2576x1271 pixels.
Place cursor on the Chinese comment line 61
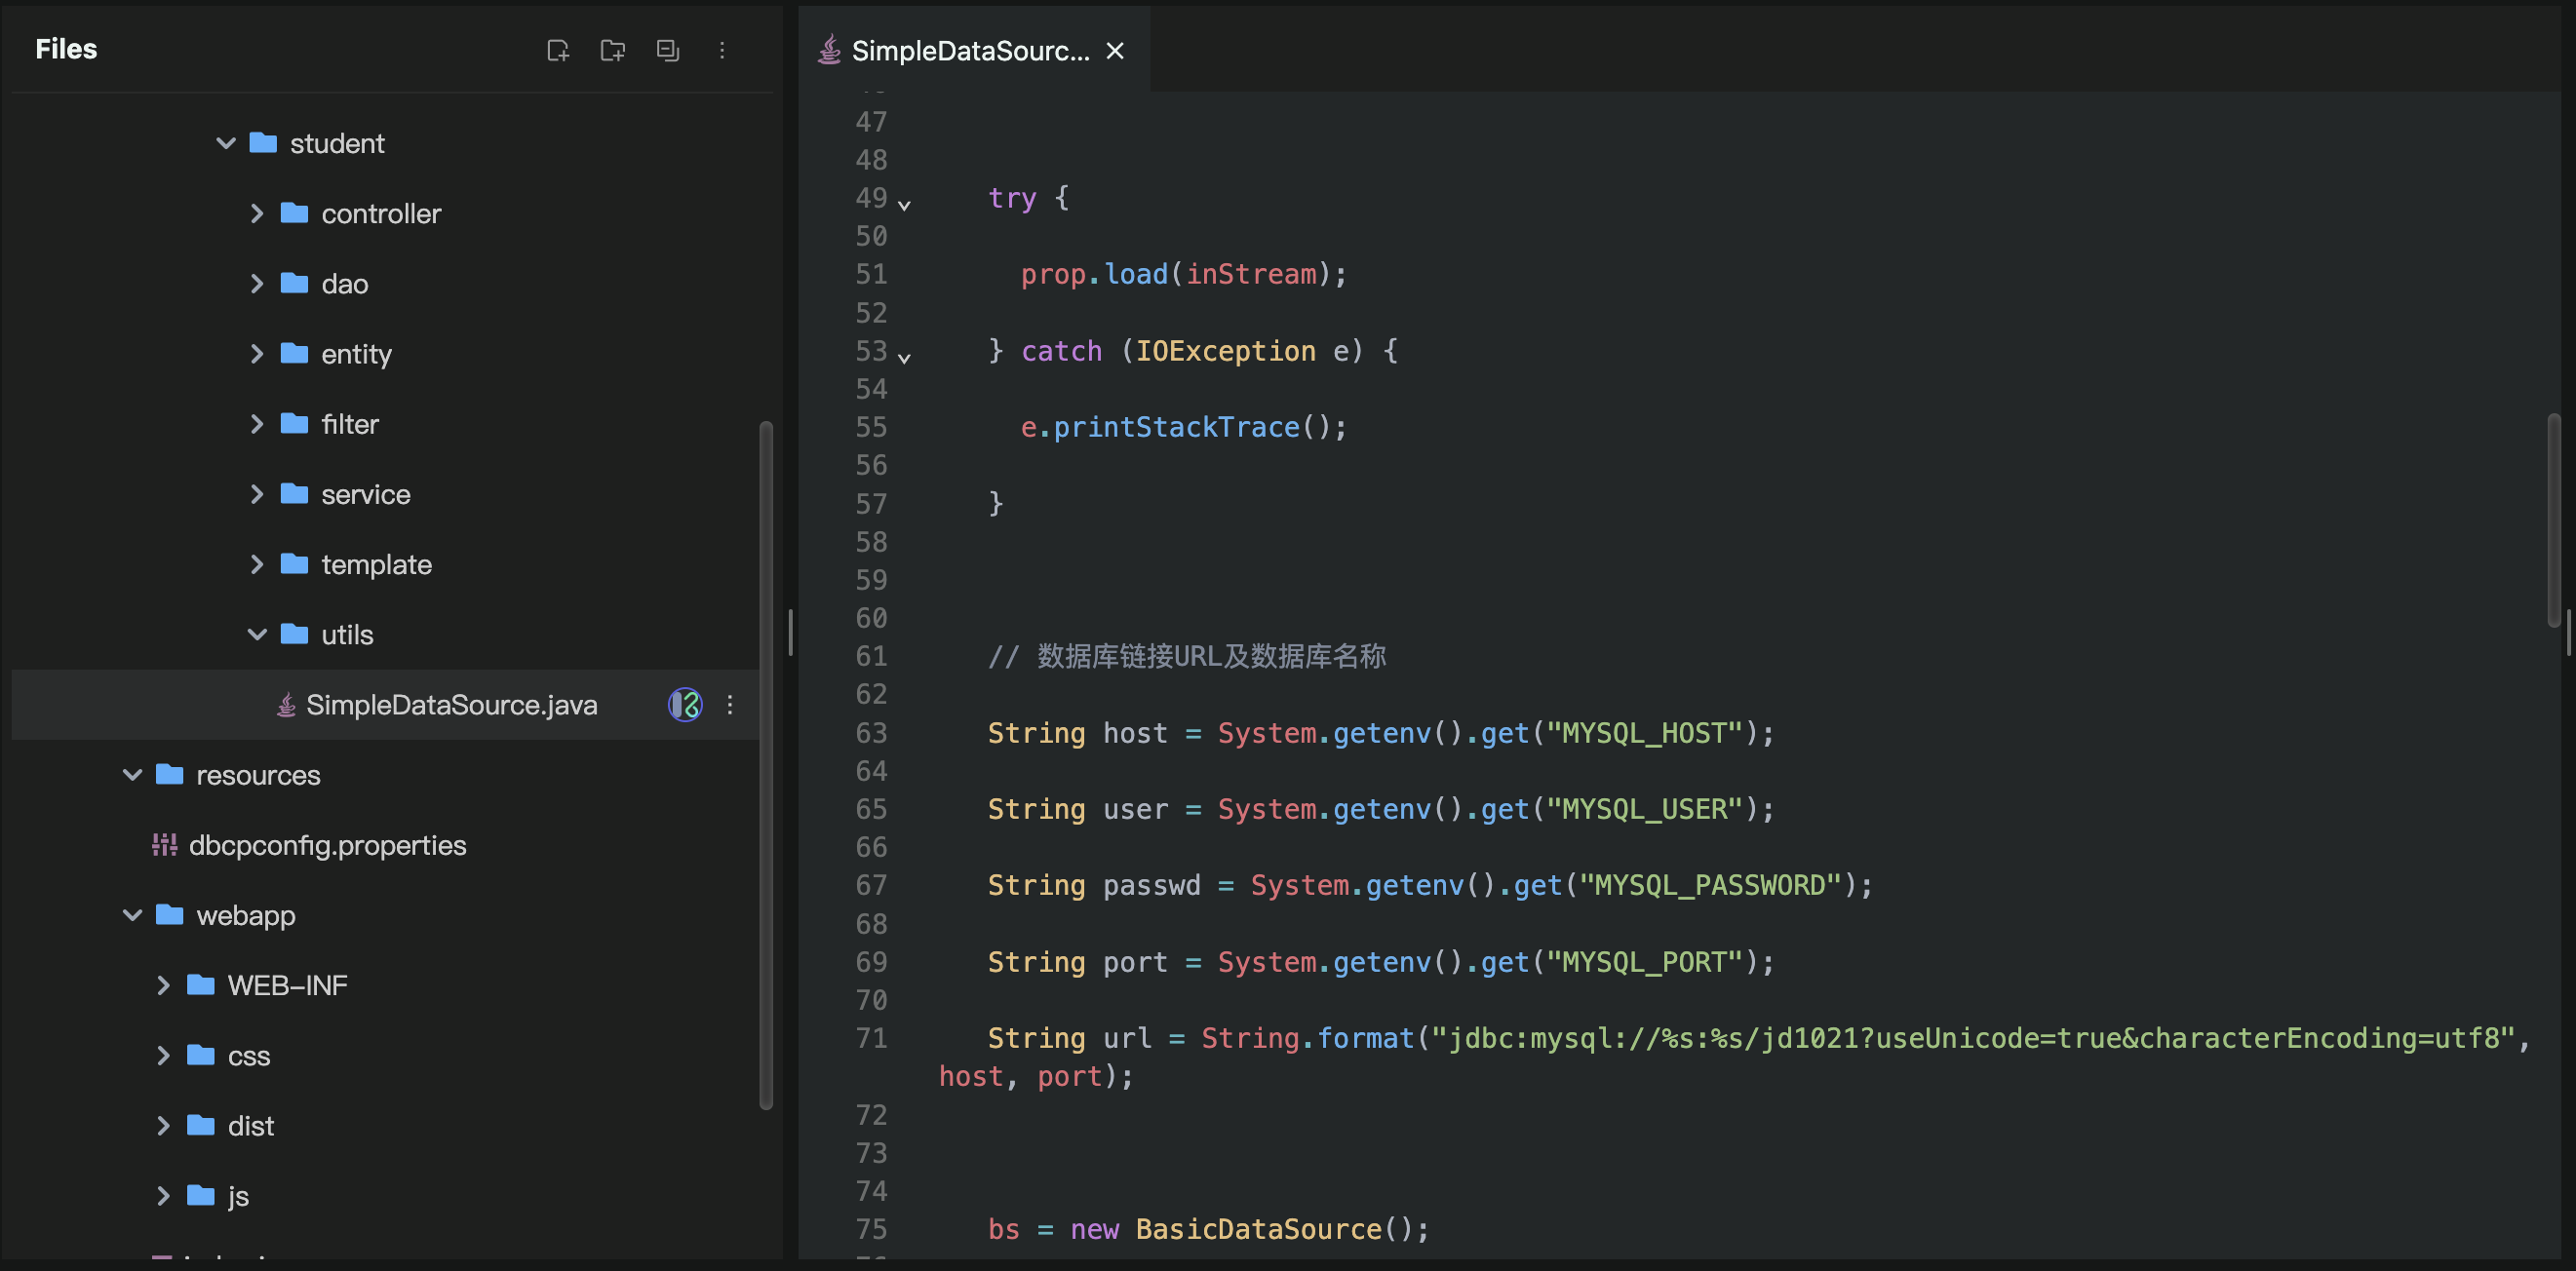pos(1186,656)
